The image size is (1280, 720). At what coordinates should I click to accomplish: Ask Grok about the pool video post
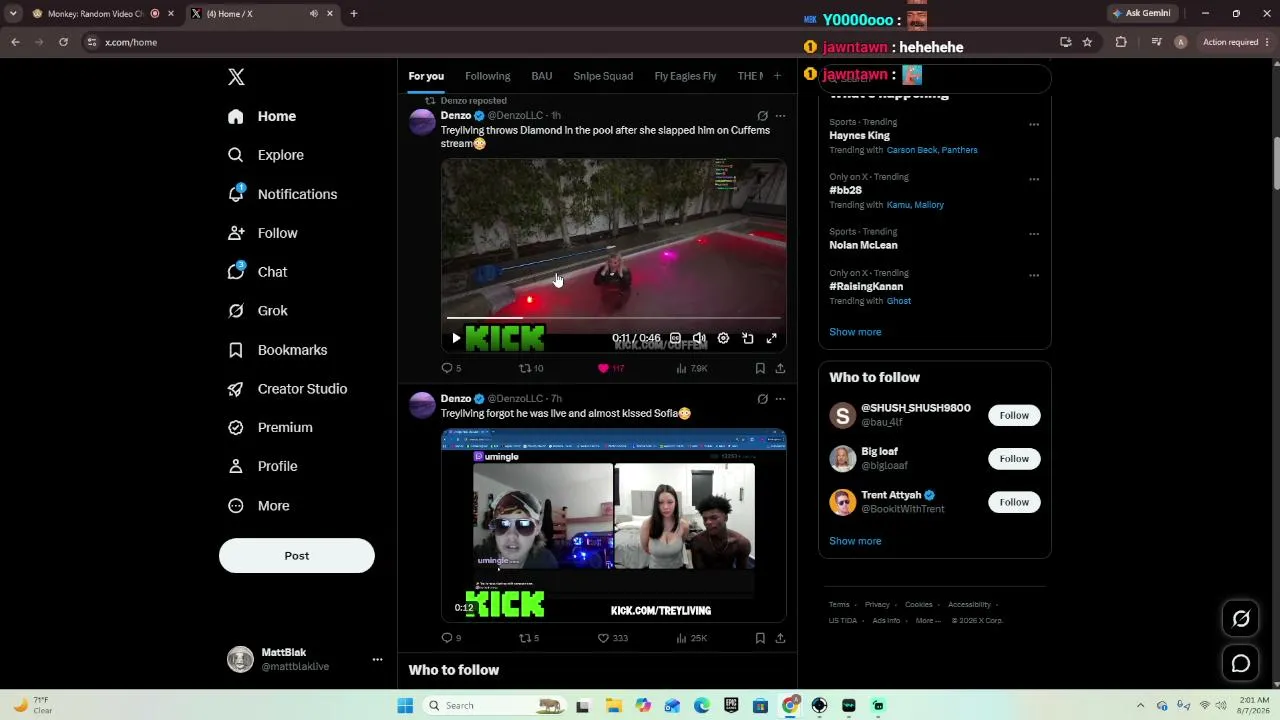tap(762, 116)
